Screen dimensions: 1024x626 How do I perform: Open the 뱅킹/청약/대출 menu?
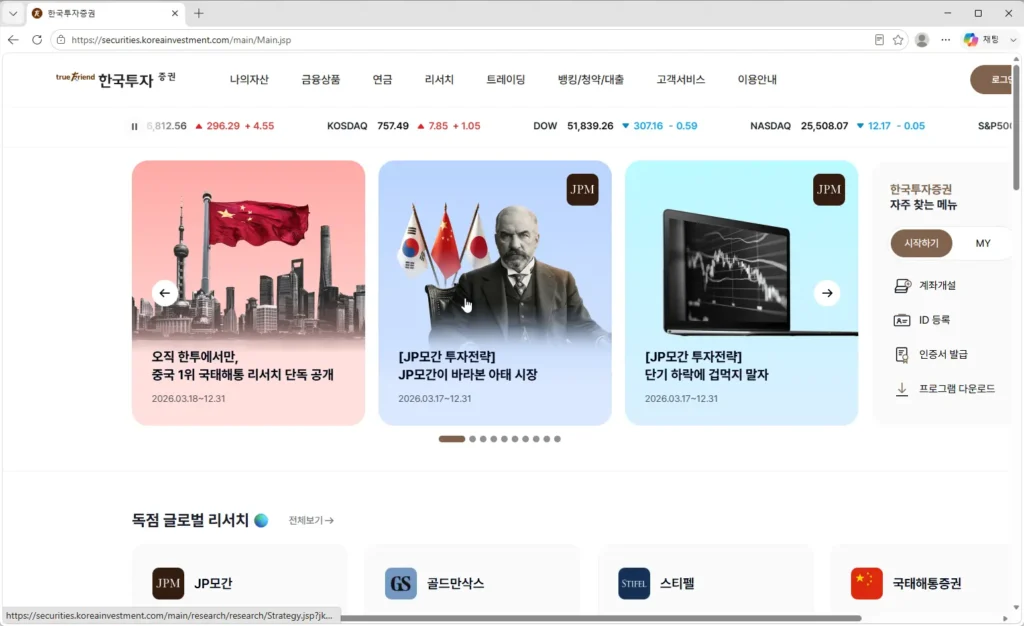point(590,80)
